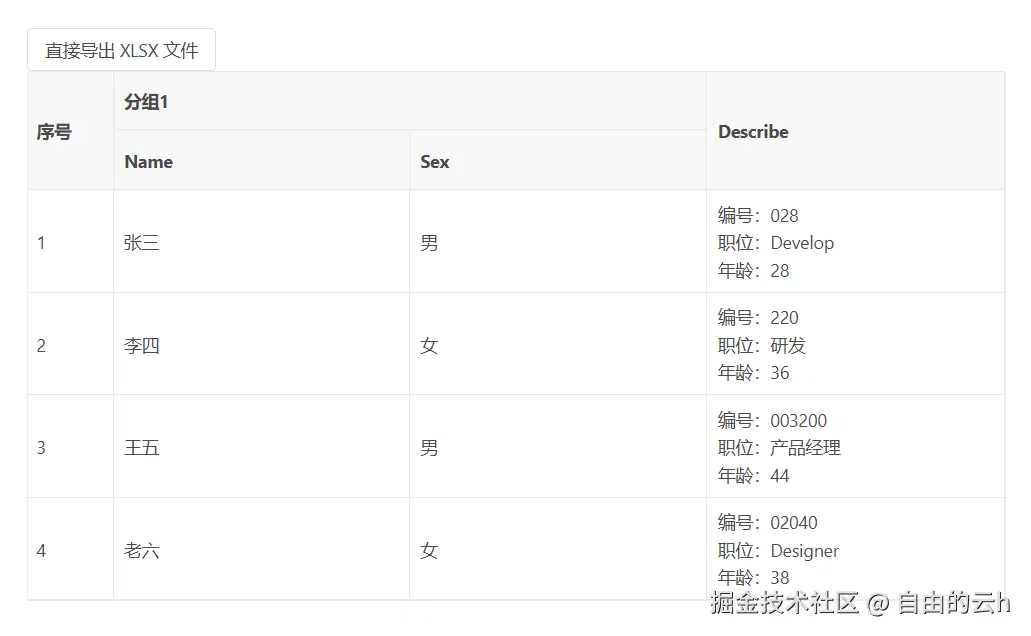
Task: Select the name cell 王五
Action: coord(262,447)
